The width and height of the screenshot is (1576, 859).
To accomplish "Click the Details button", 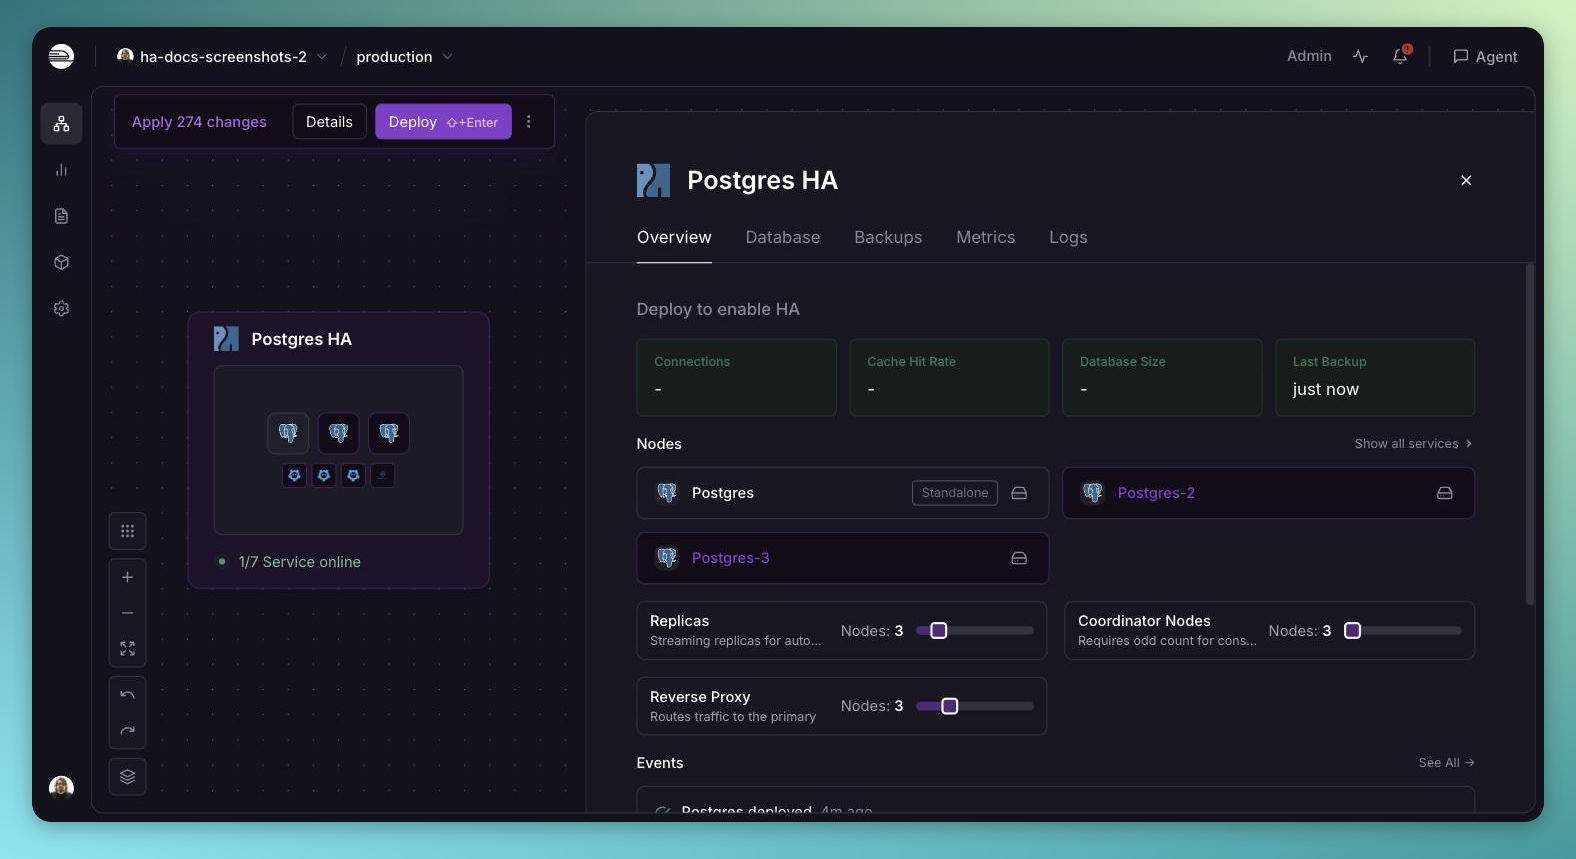I will (x=329, y=122).
